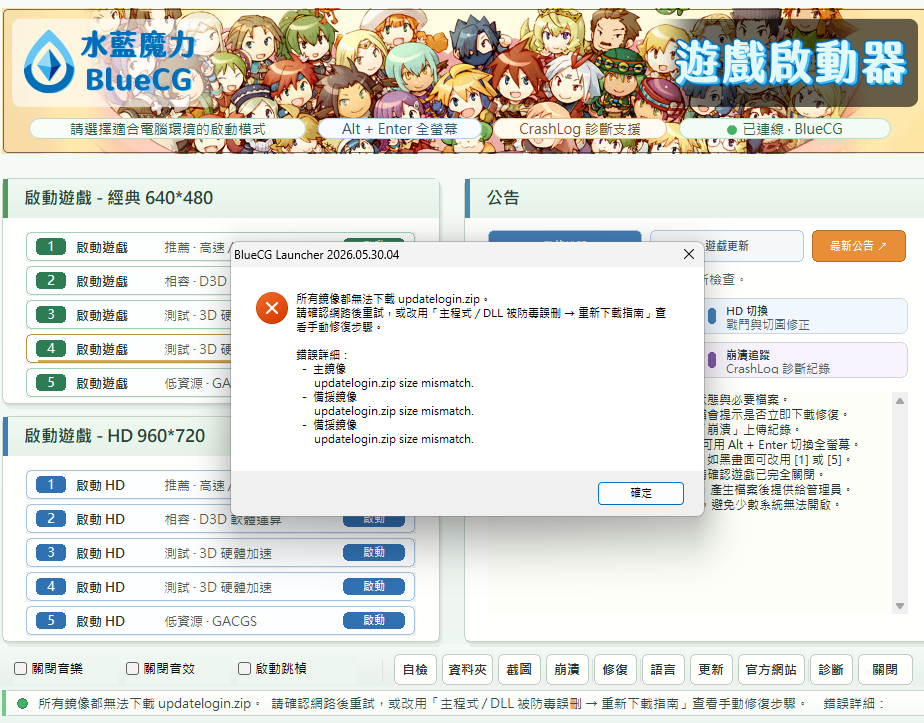Click the 更新 button

(711, 669)
